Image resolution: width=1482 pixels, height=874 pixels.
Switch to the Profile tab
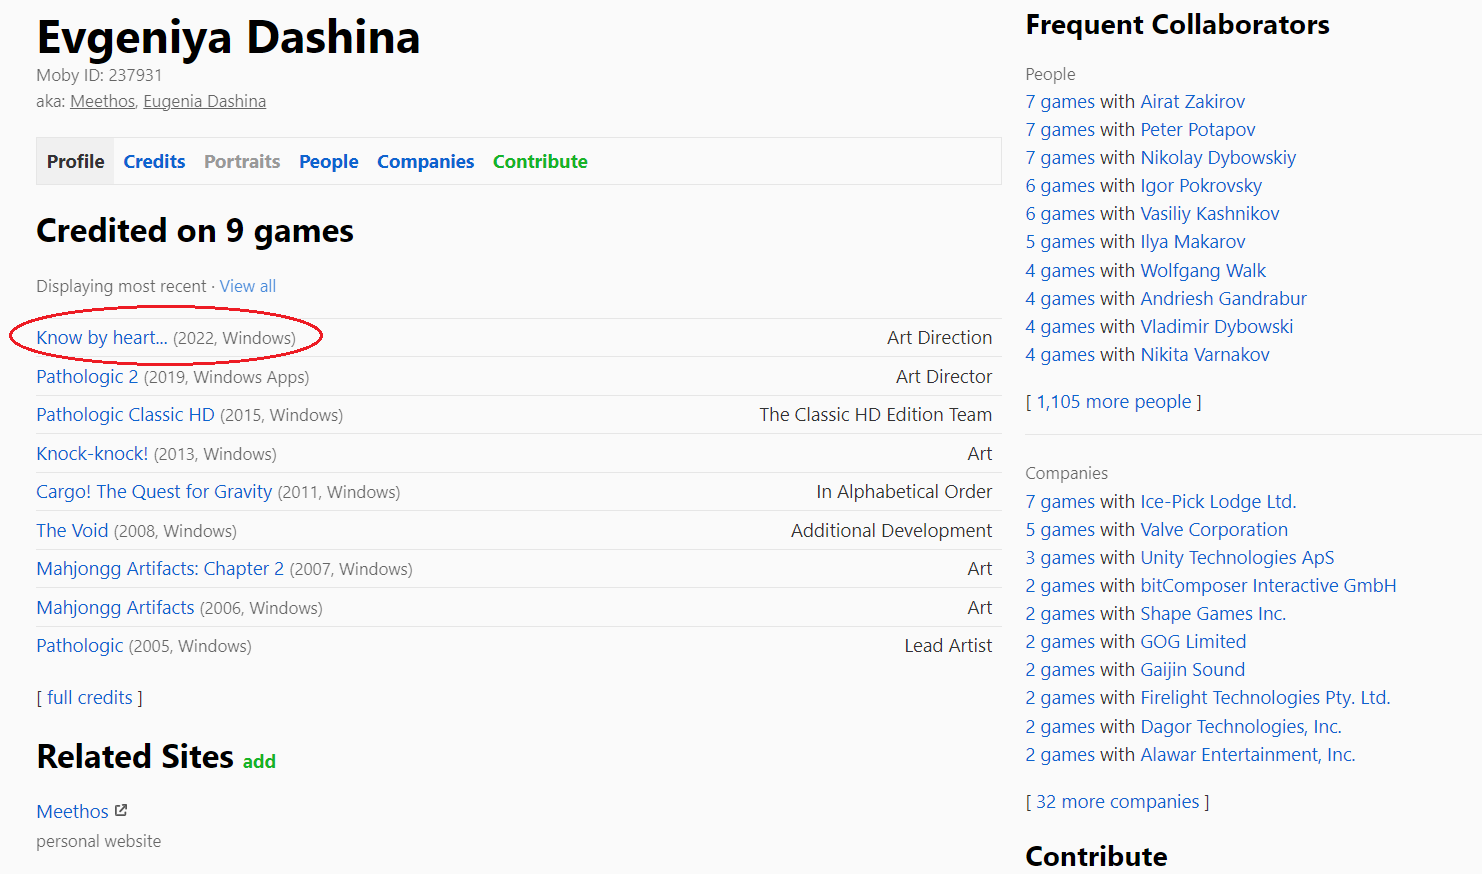[76, 161]
